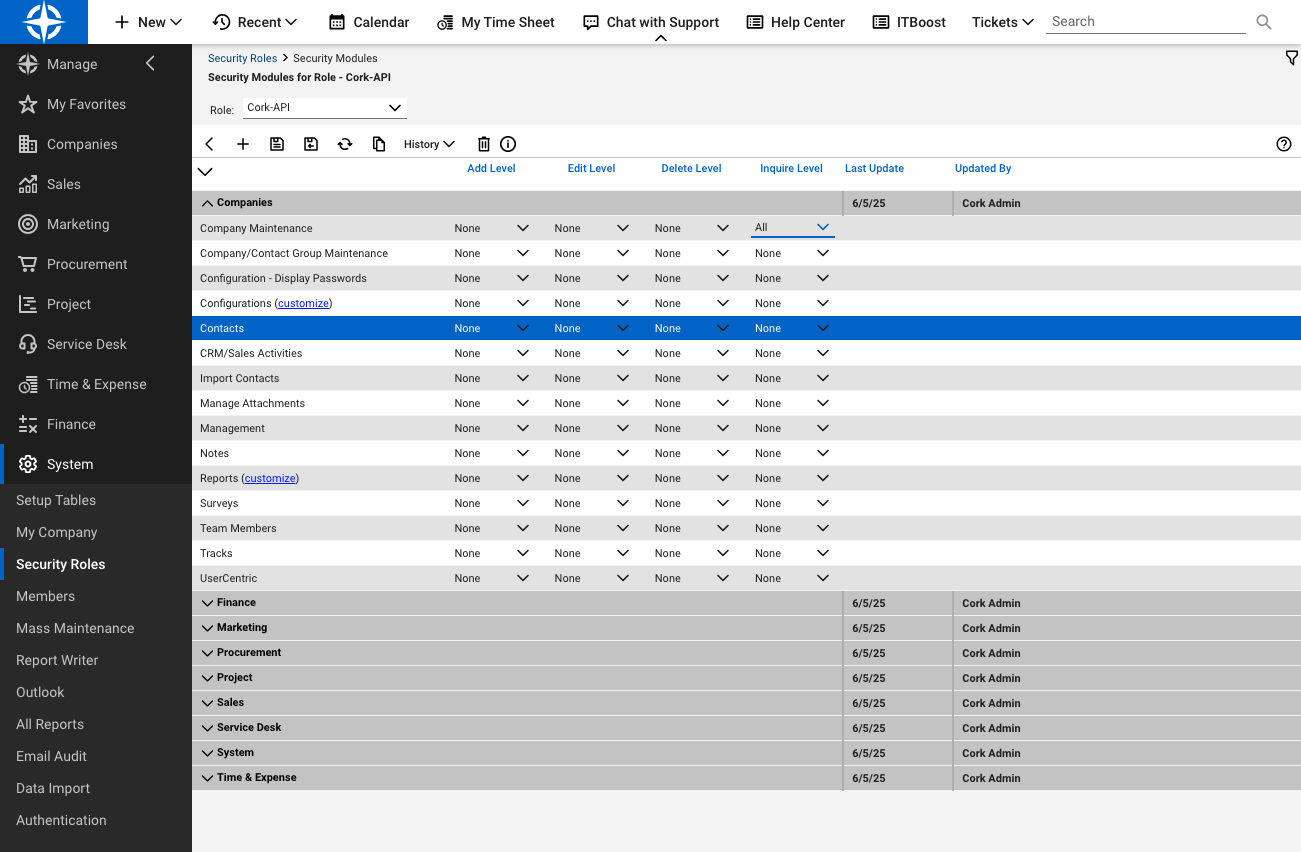This screenshot has height=852, width=1301.
Task: Collapse the sidebar using Manage arrow
Action: (x=150, y=64)
